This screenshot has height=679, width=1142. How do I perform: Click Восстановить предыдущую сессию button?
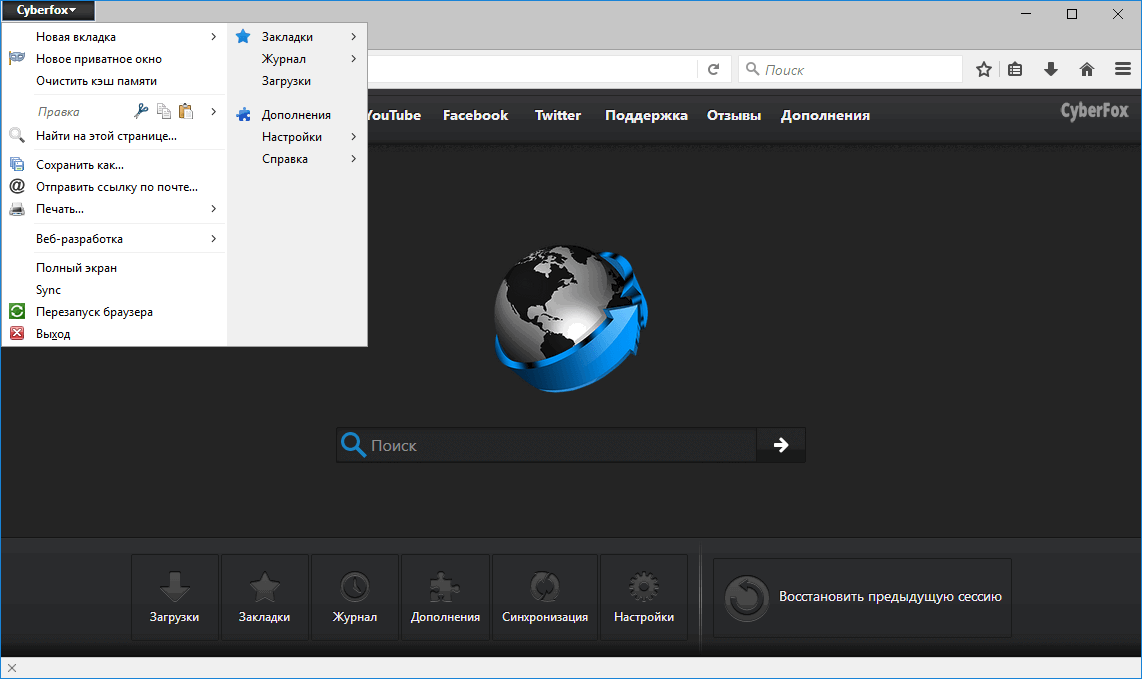pos(862,597)
